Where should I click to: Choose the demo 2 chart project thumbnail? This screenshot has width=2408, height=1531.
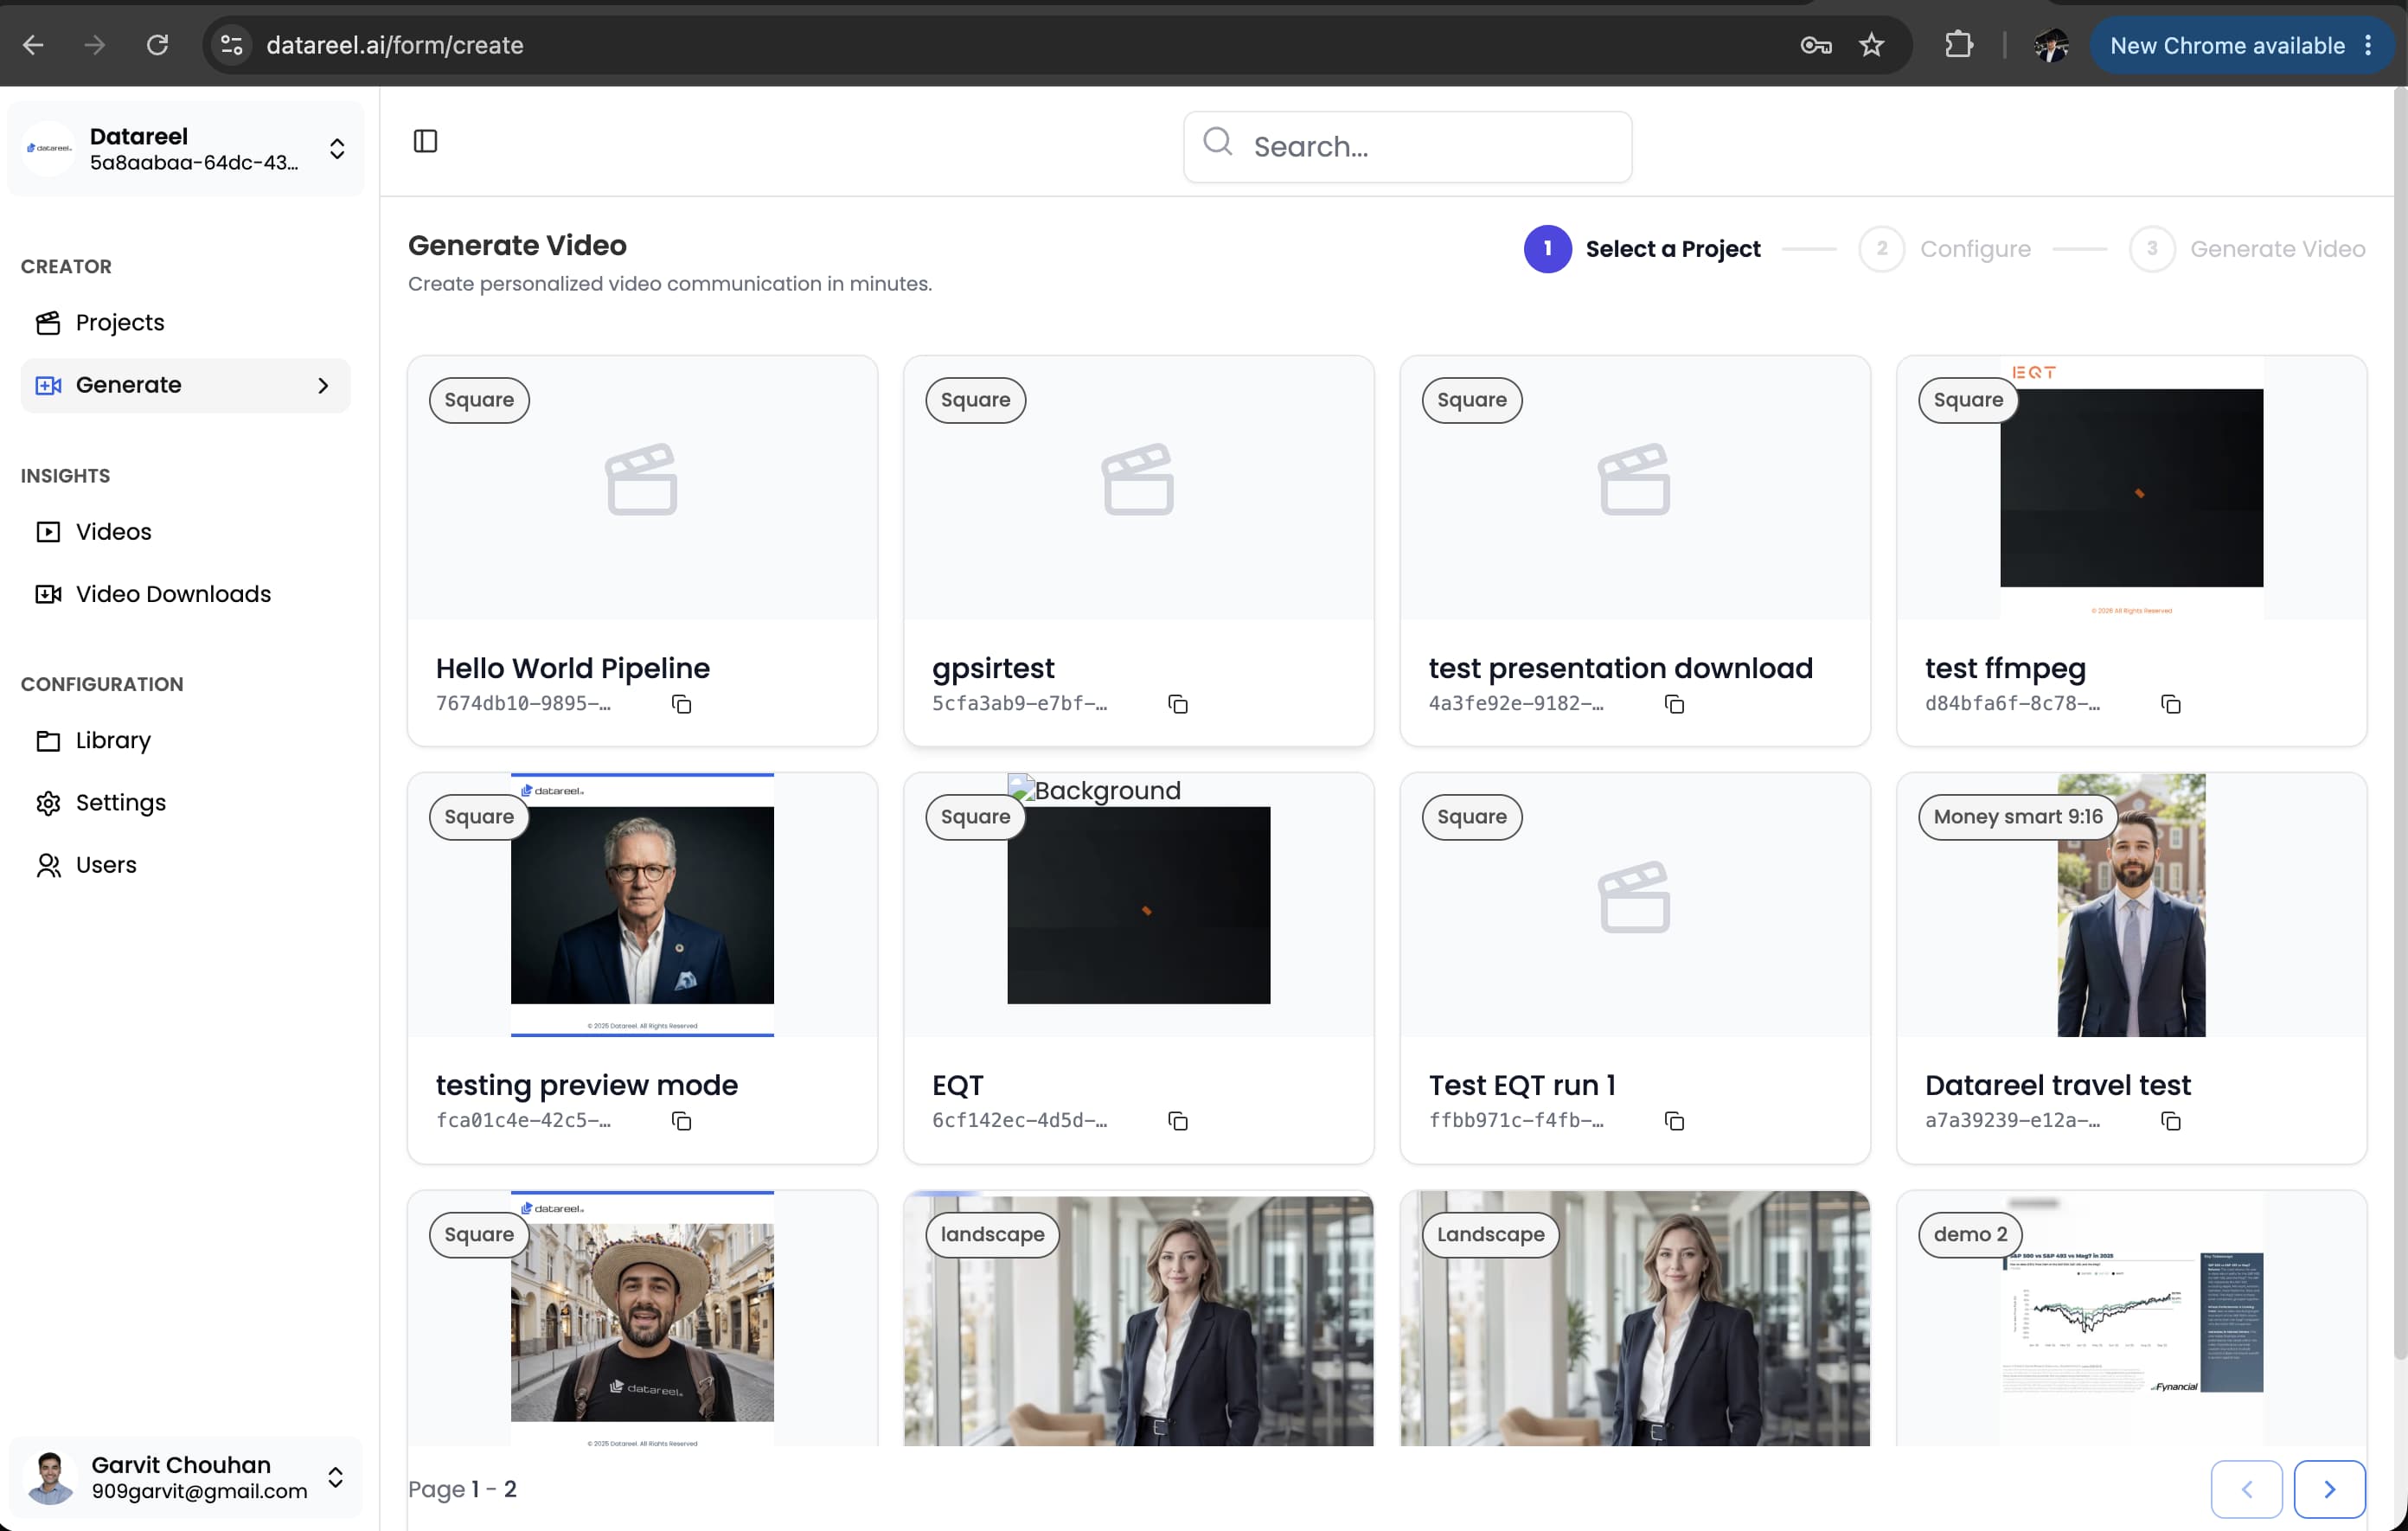pos(2131,1318)
